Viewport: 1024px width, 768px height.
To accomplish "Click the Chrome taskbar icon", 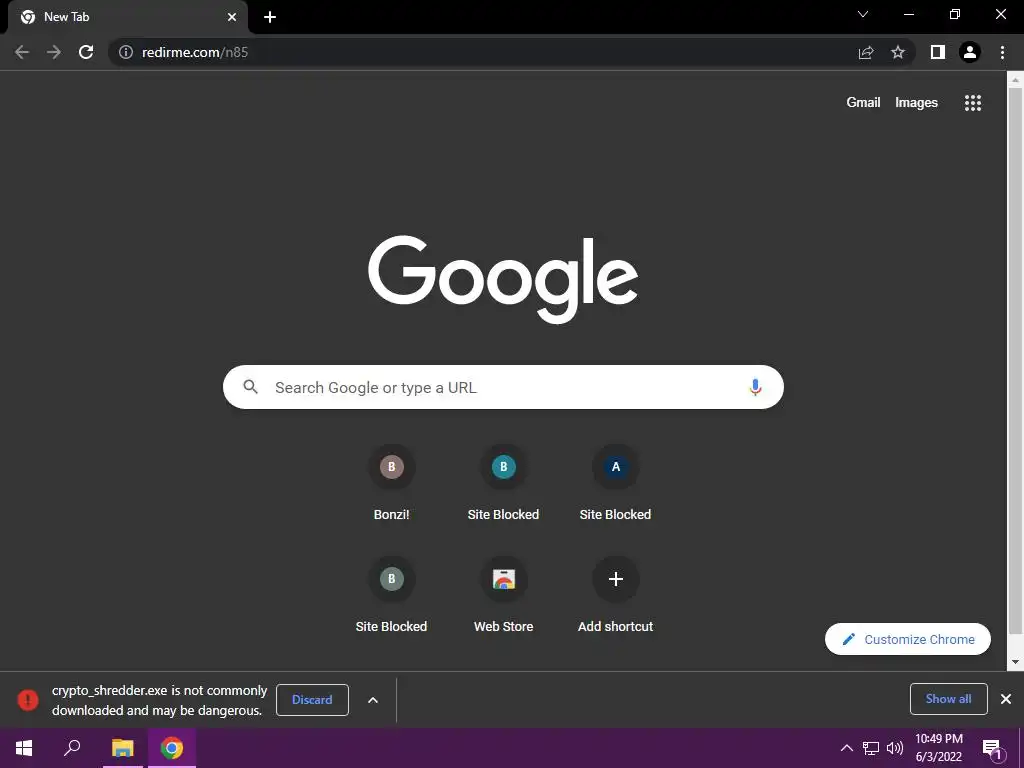I will point(172,748).
